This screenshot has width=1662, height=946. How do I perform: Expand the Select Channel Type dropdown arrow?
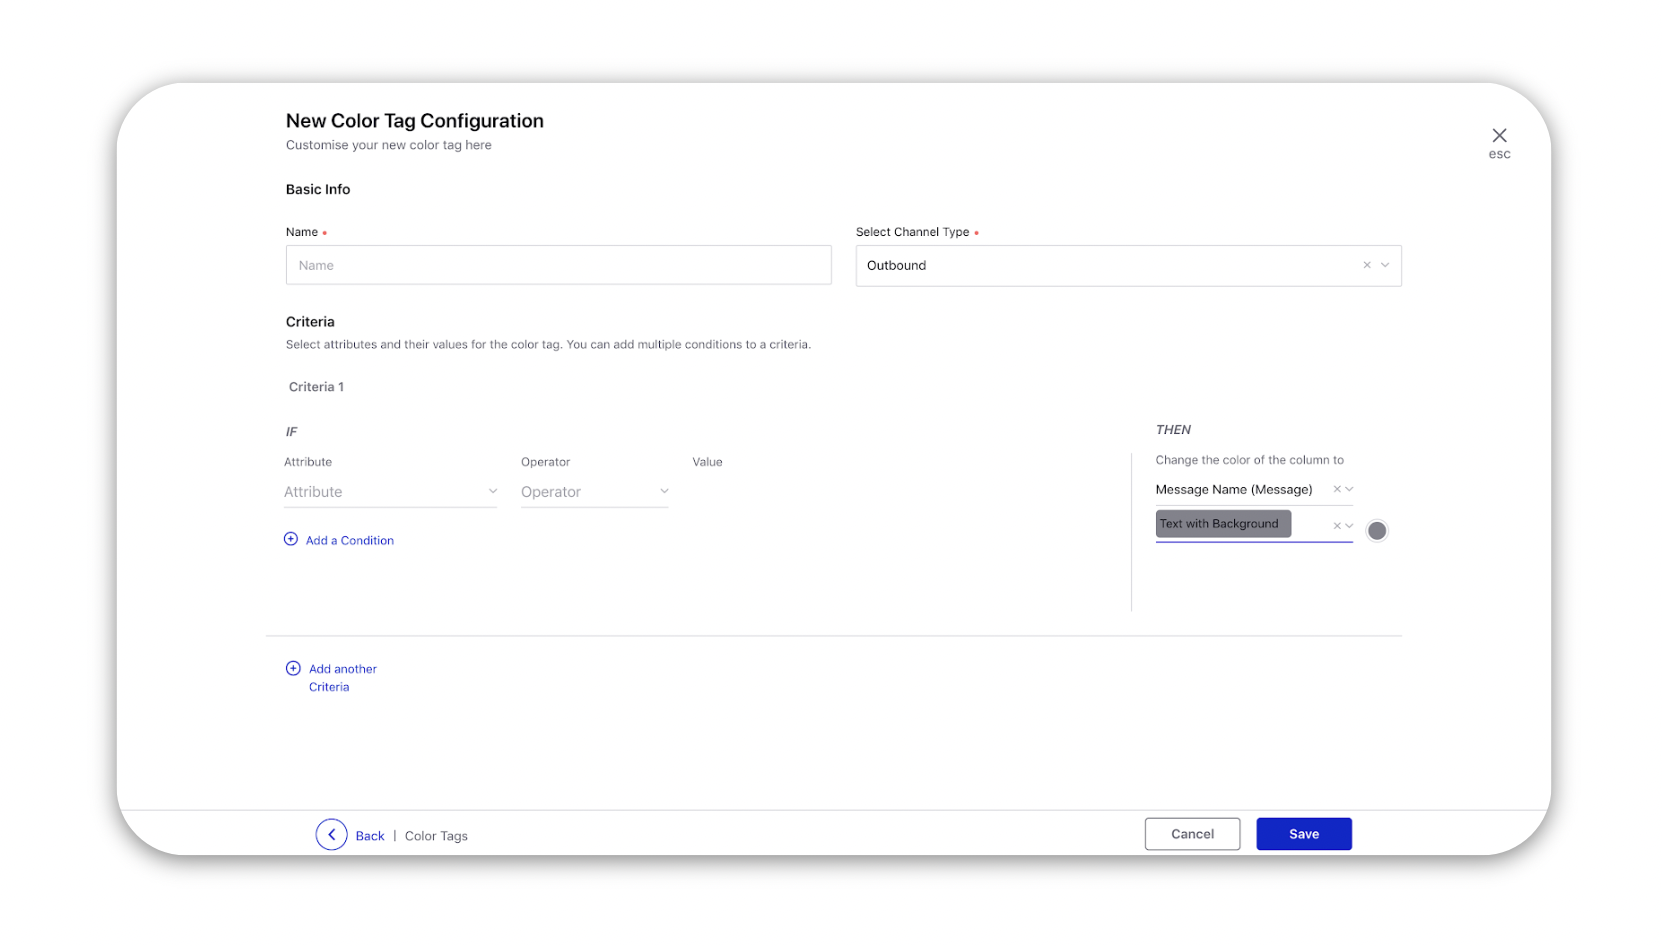pos(1385,265)
